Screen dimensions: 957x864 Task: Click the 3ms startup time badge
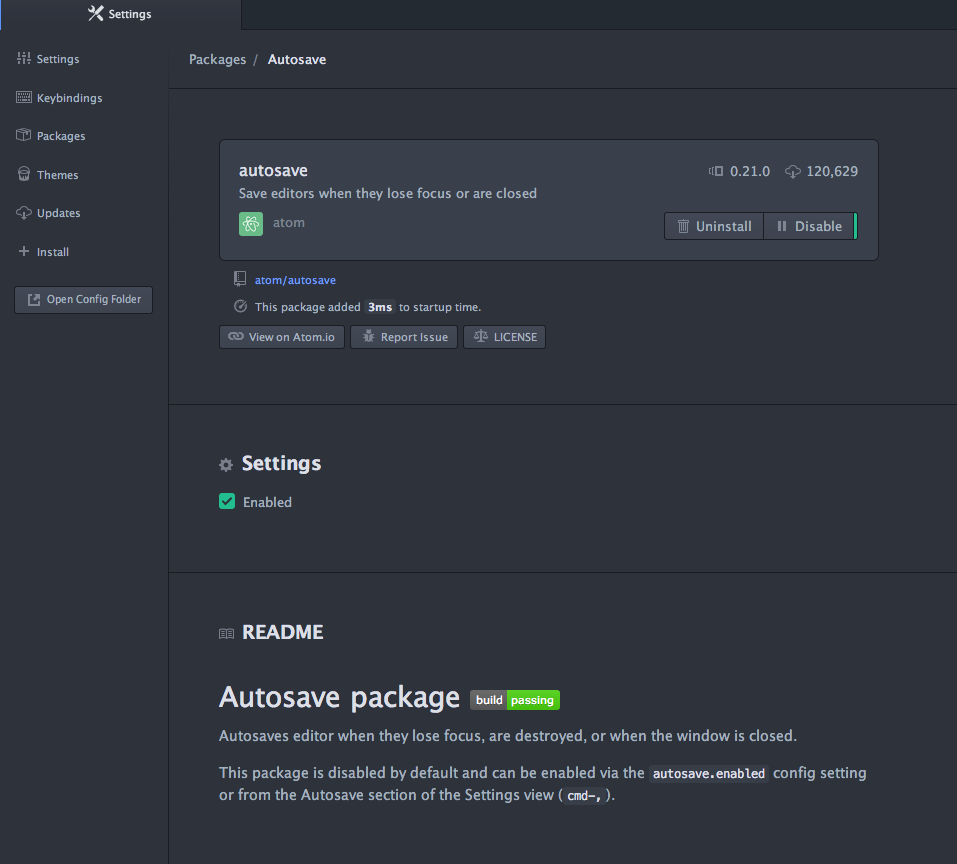(380, 307)
